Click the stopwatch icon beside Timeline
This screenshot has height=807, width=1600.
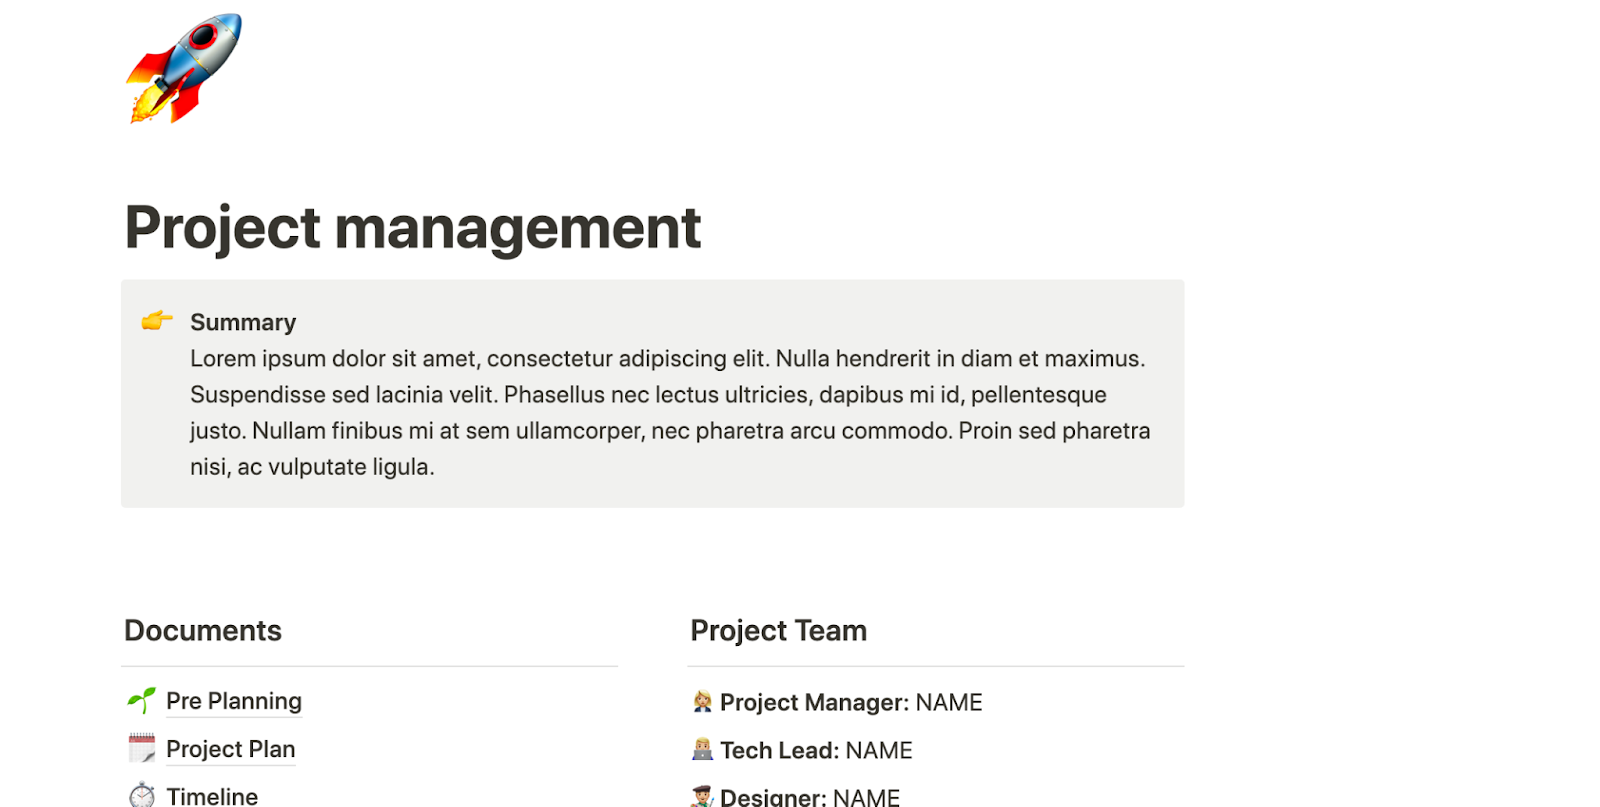coord(142,795)
